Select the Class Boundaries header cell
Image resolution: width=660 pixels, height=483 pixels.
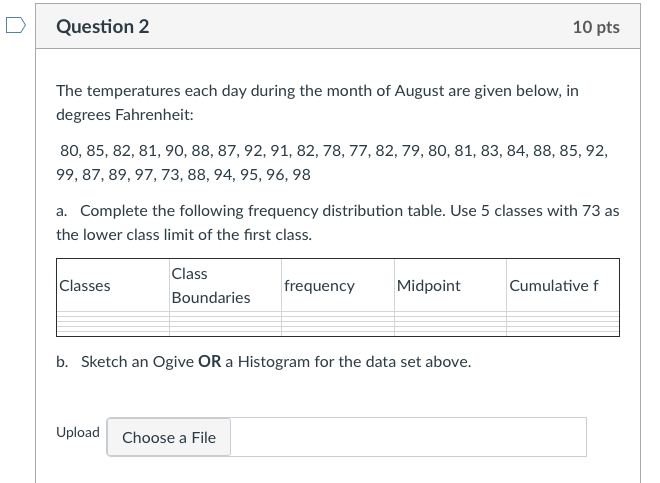(224, 286)
